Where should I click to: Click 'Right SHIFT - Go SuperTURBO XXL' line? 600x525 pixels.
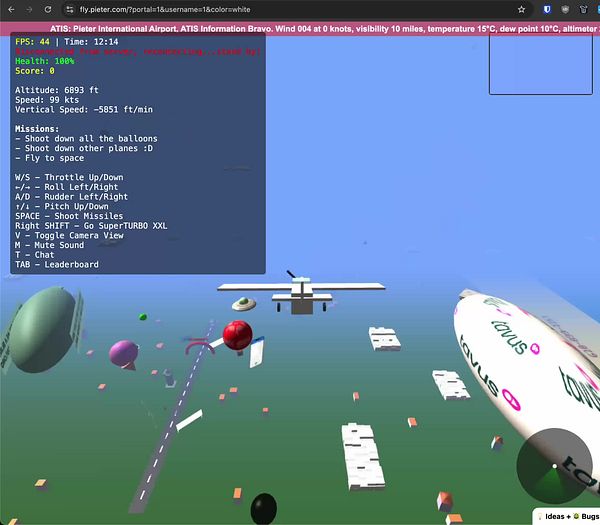[91, 226]
